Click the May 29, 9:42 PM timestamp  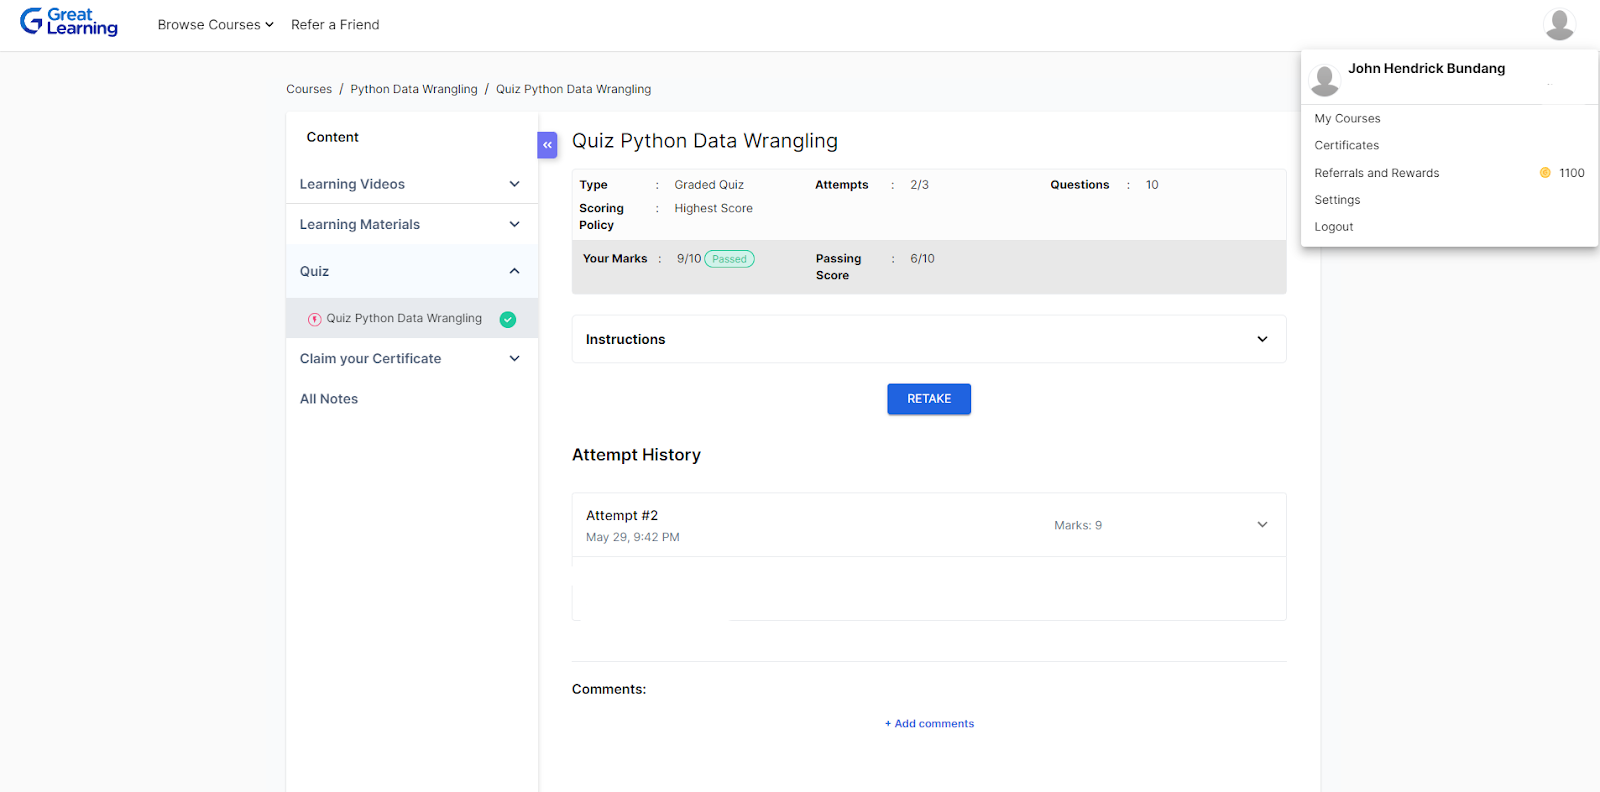(x=632, y=537)
